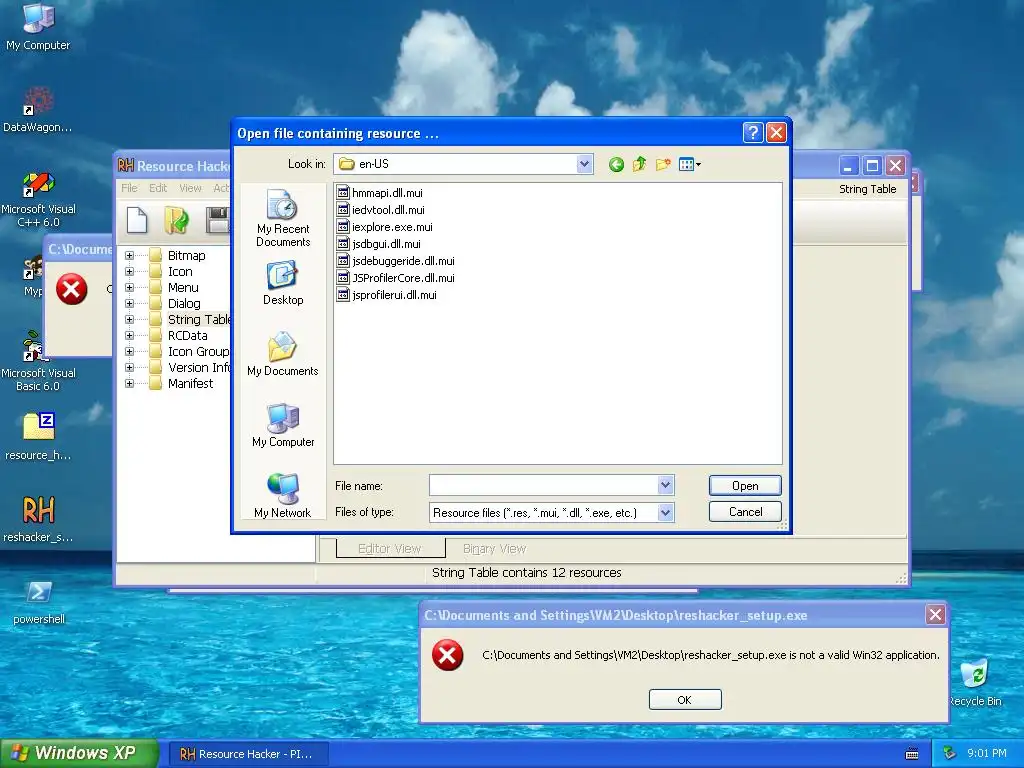Go back using the green arrow in the dialog

pos(616,165)
